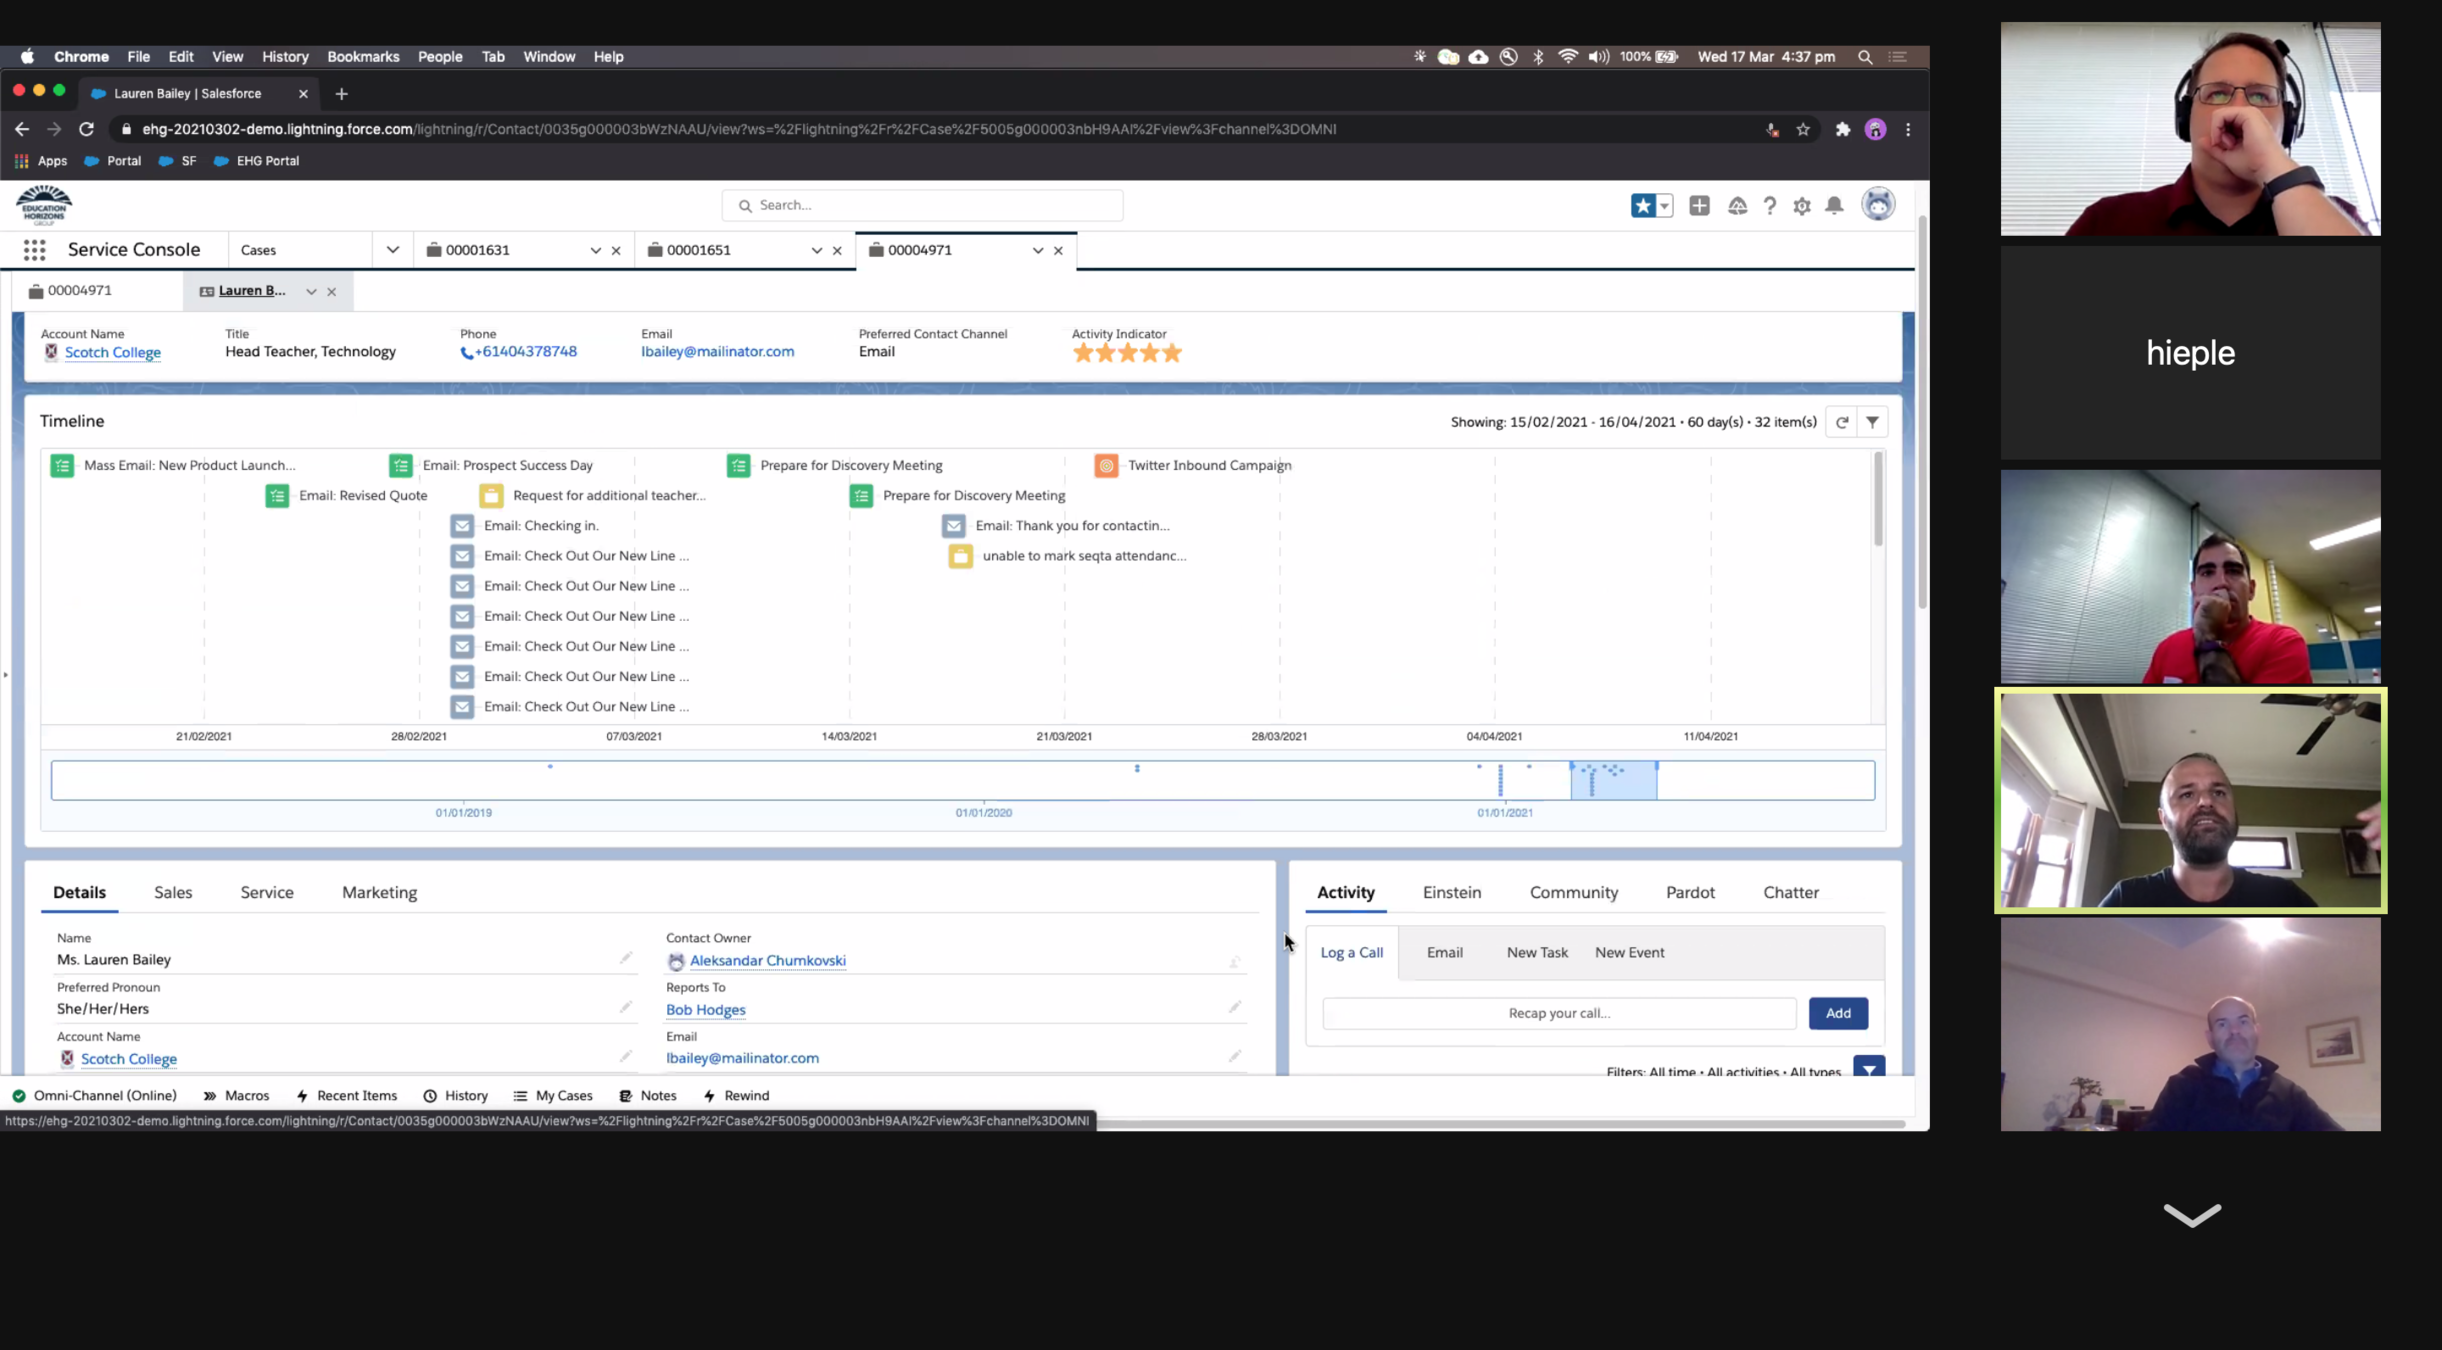The image size is (2442, 1350).
Task: Open the Scotch College account link
Action: (x=112, y=352)
